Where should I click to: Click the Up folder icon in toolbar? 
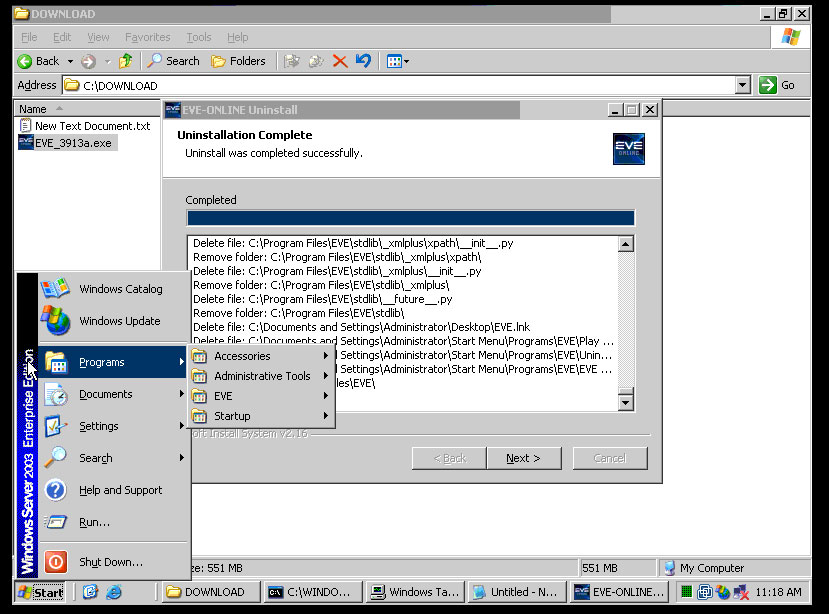(x=126, y=61)
